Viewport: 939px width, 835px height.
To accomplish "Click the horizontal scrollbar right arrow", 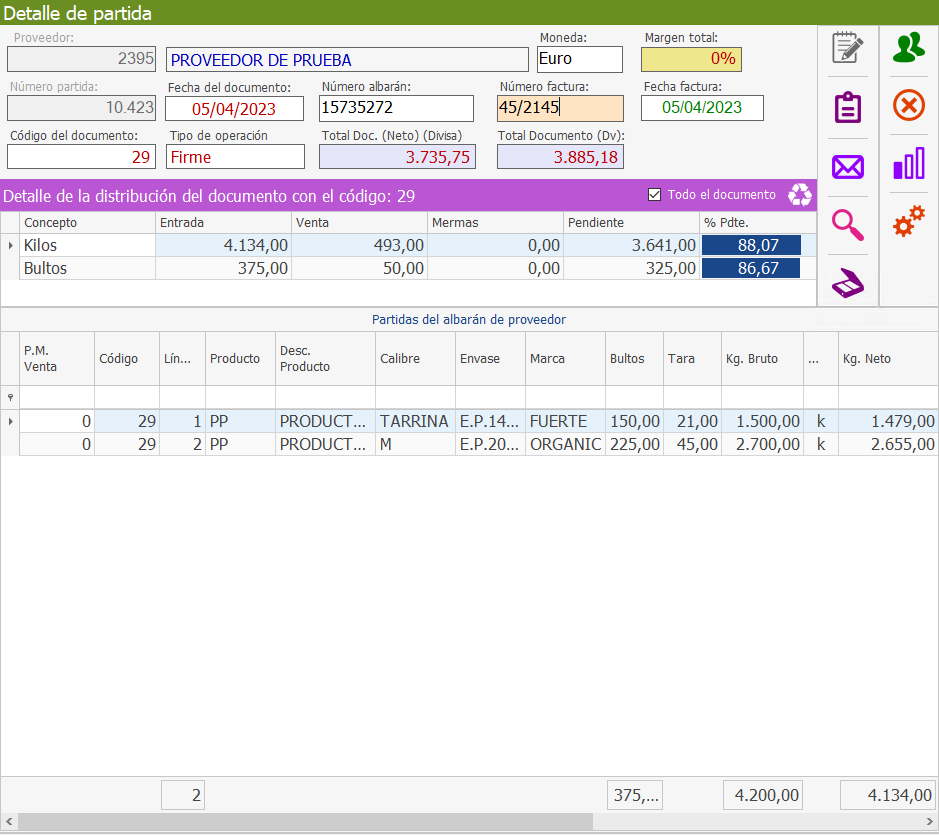I will coord(930,821).
